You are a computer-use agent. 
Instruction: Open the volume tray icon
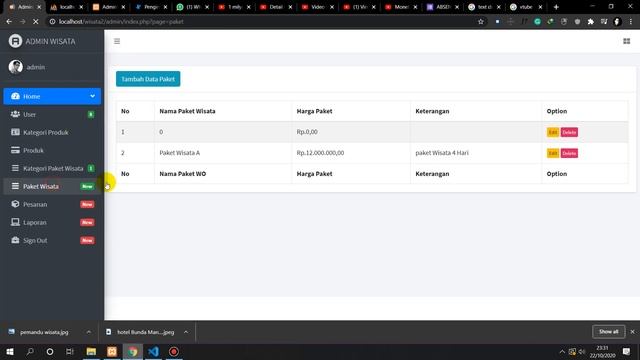coord(582,351)
